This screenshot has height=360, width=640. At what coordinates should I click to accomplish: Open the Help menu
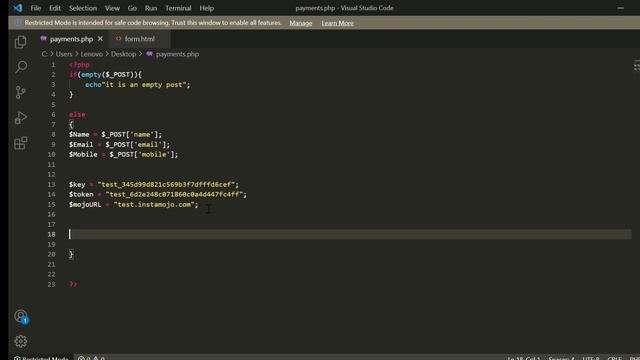click(207, 8)
